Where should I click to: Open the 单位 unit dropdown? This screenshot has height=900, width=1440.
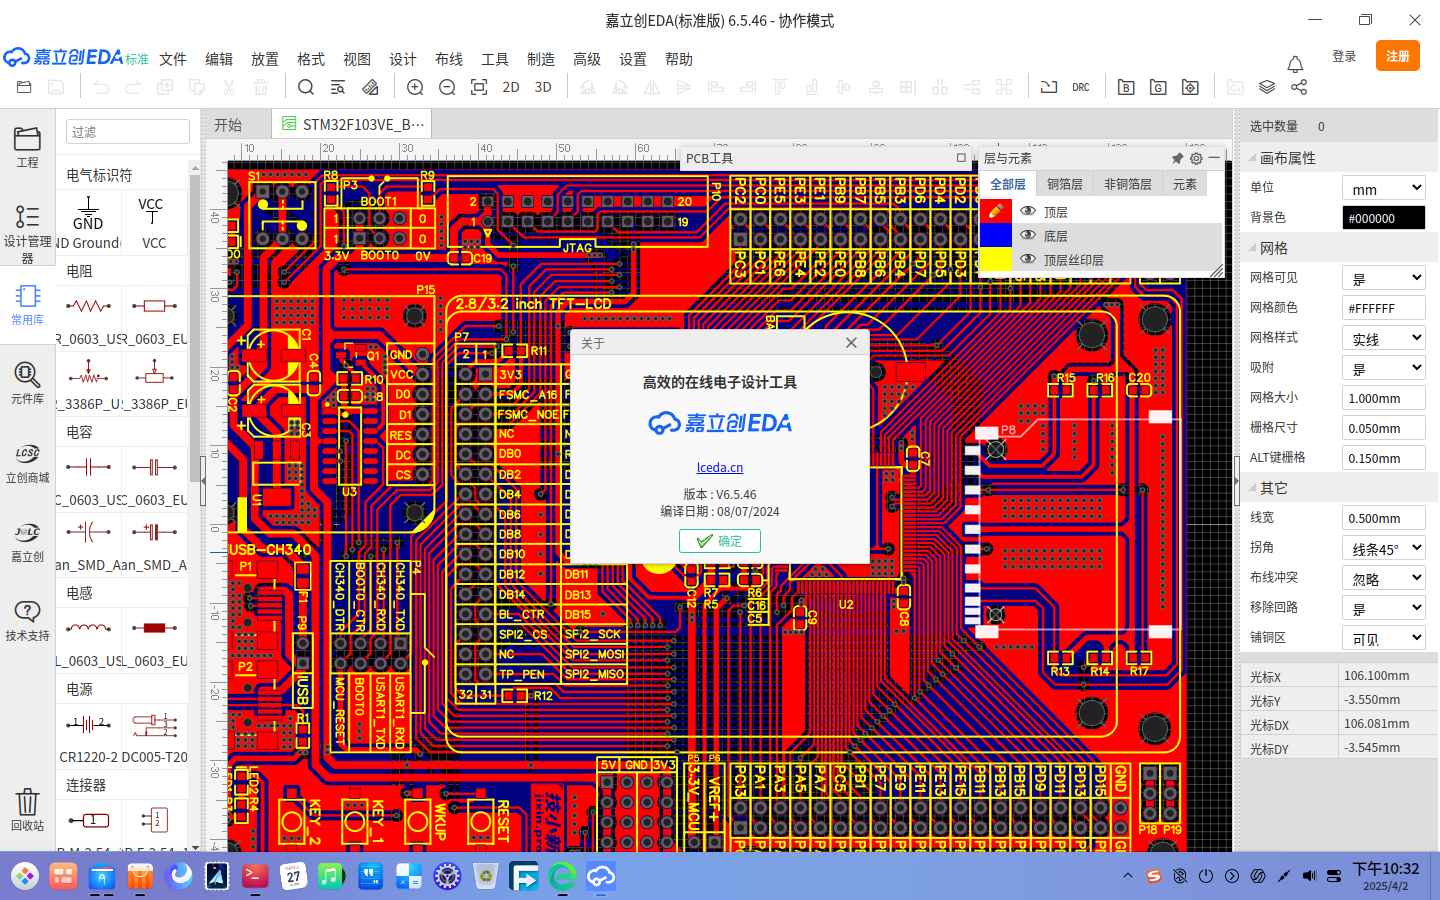coord(1384,188)
